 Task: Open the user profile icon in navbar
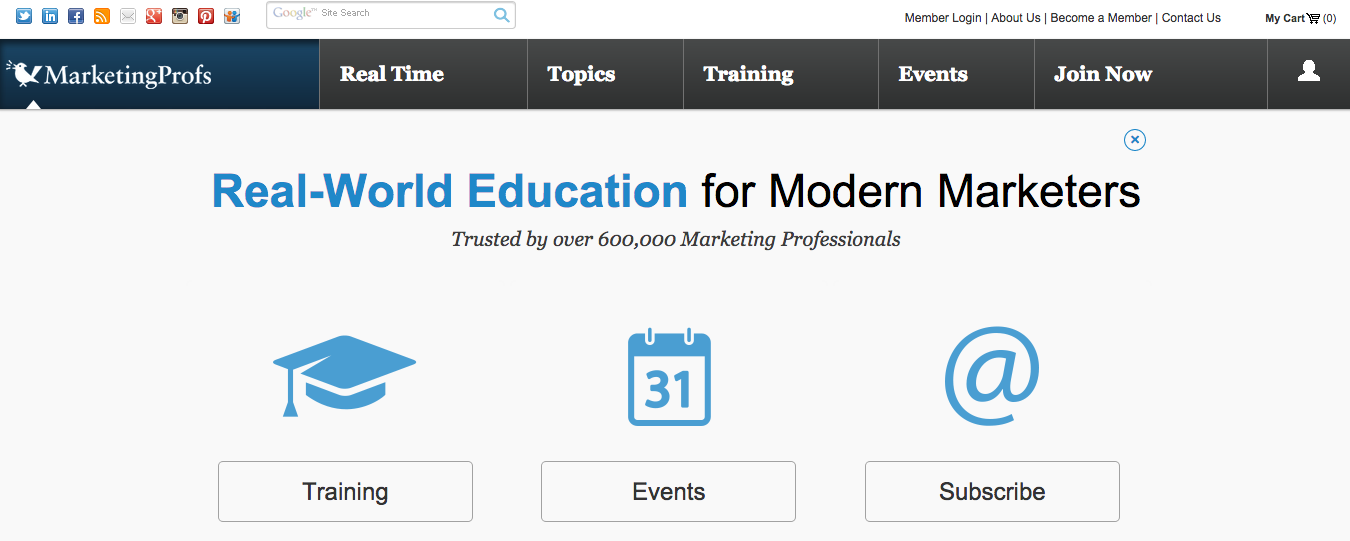(1308, 71)
